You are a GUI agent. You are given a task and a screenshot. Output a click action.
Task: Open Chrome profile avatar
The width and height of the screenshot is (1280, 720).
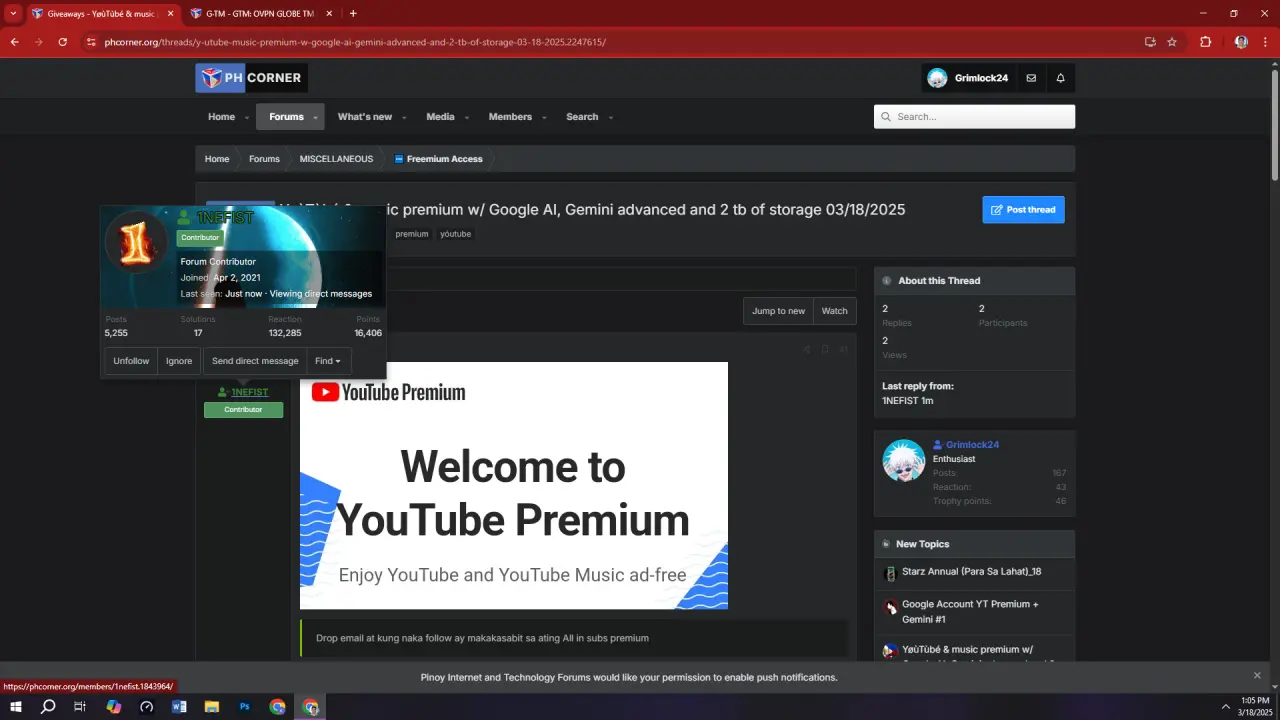[1241, 42]
